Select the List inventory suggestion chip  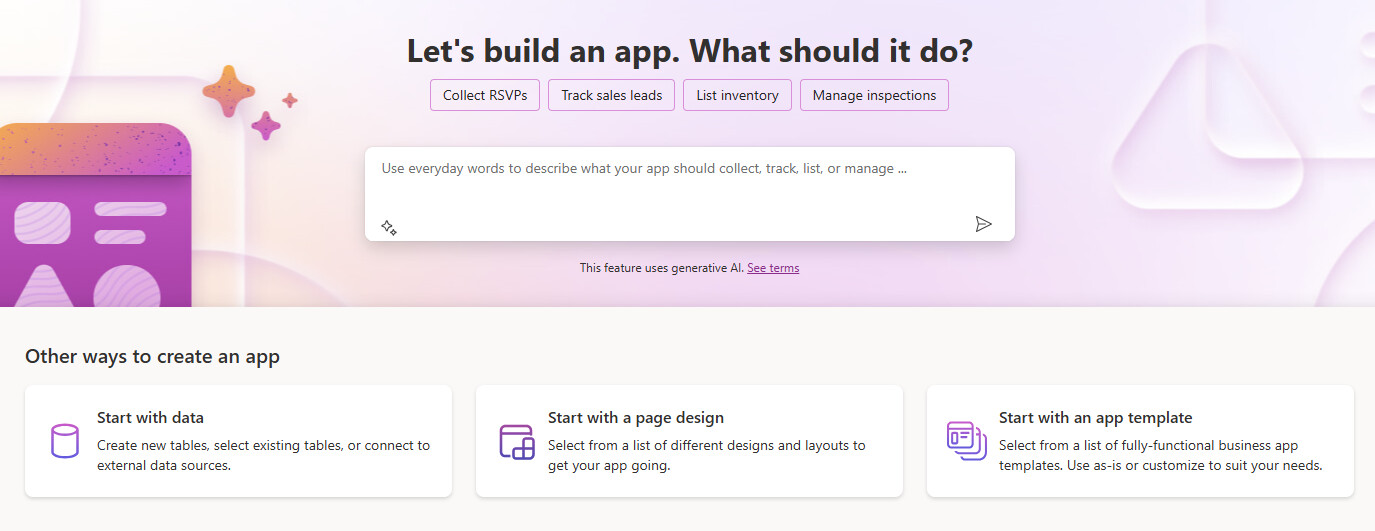pos(737,96)
